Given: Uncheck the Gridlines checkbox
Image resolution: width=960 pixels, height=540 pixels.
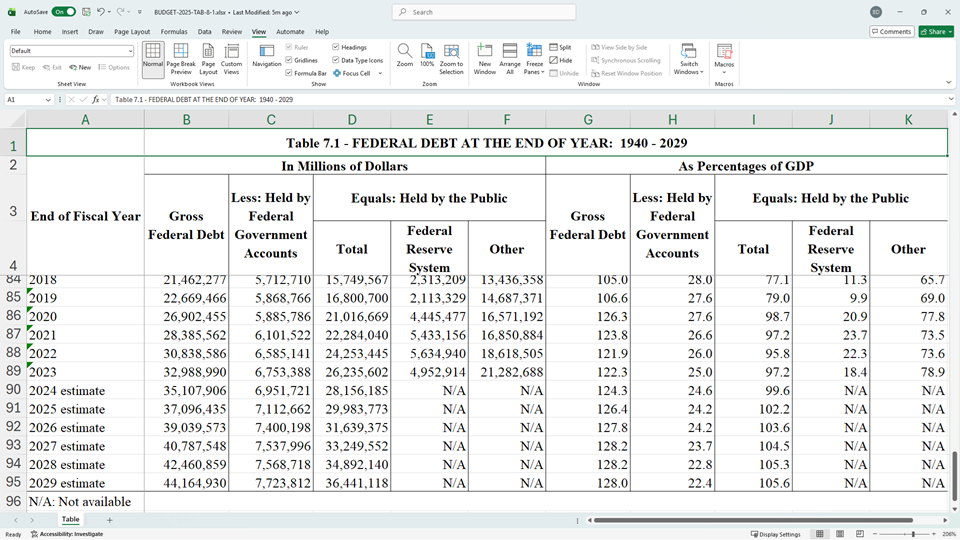Looking at the screenshot, I should click(x=289, y=60).
